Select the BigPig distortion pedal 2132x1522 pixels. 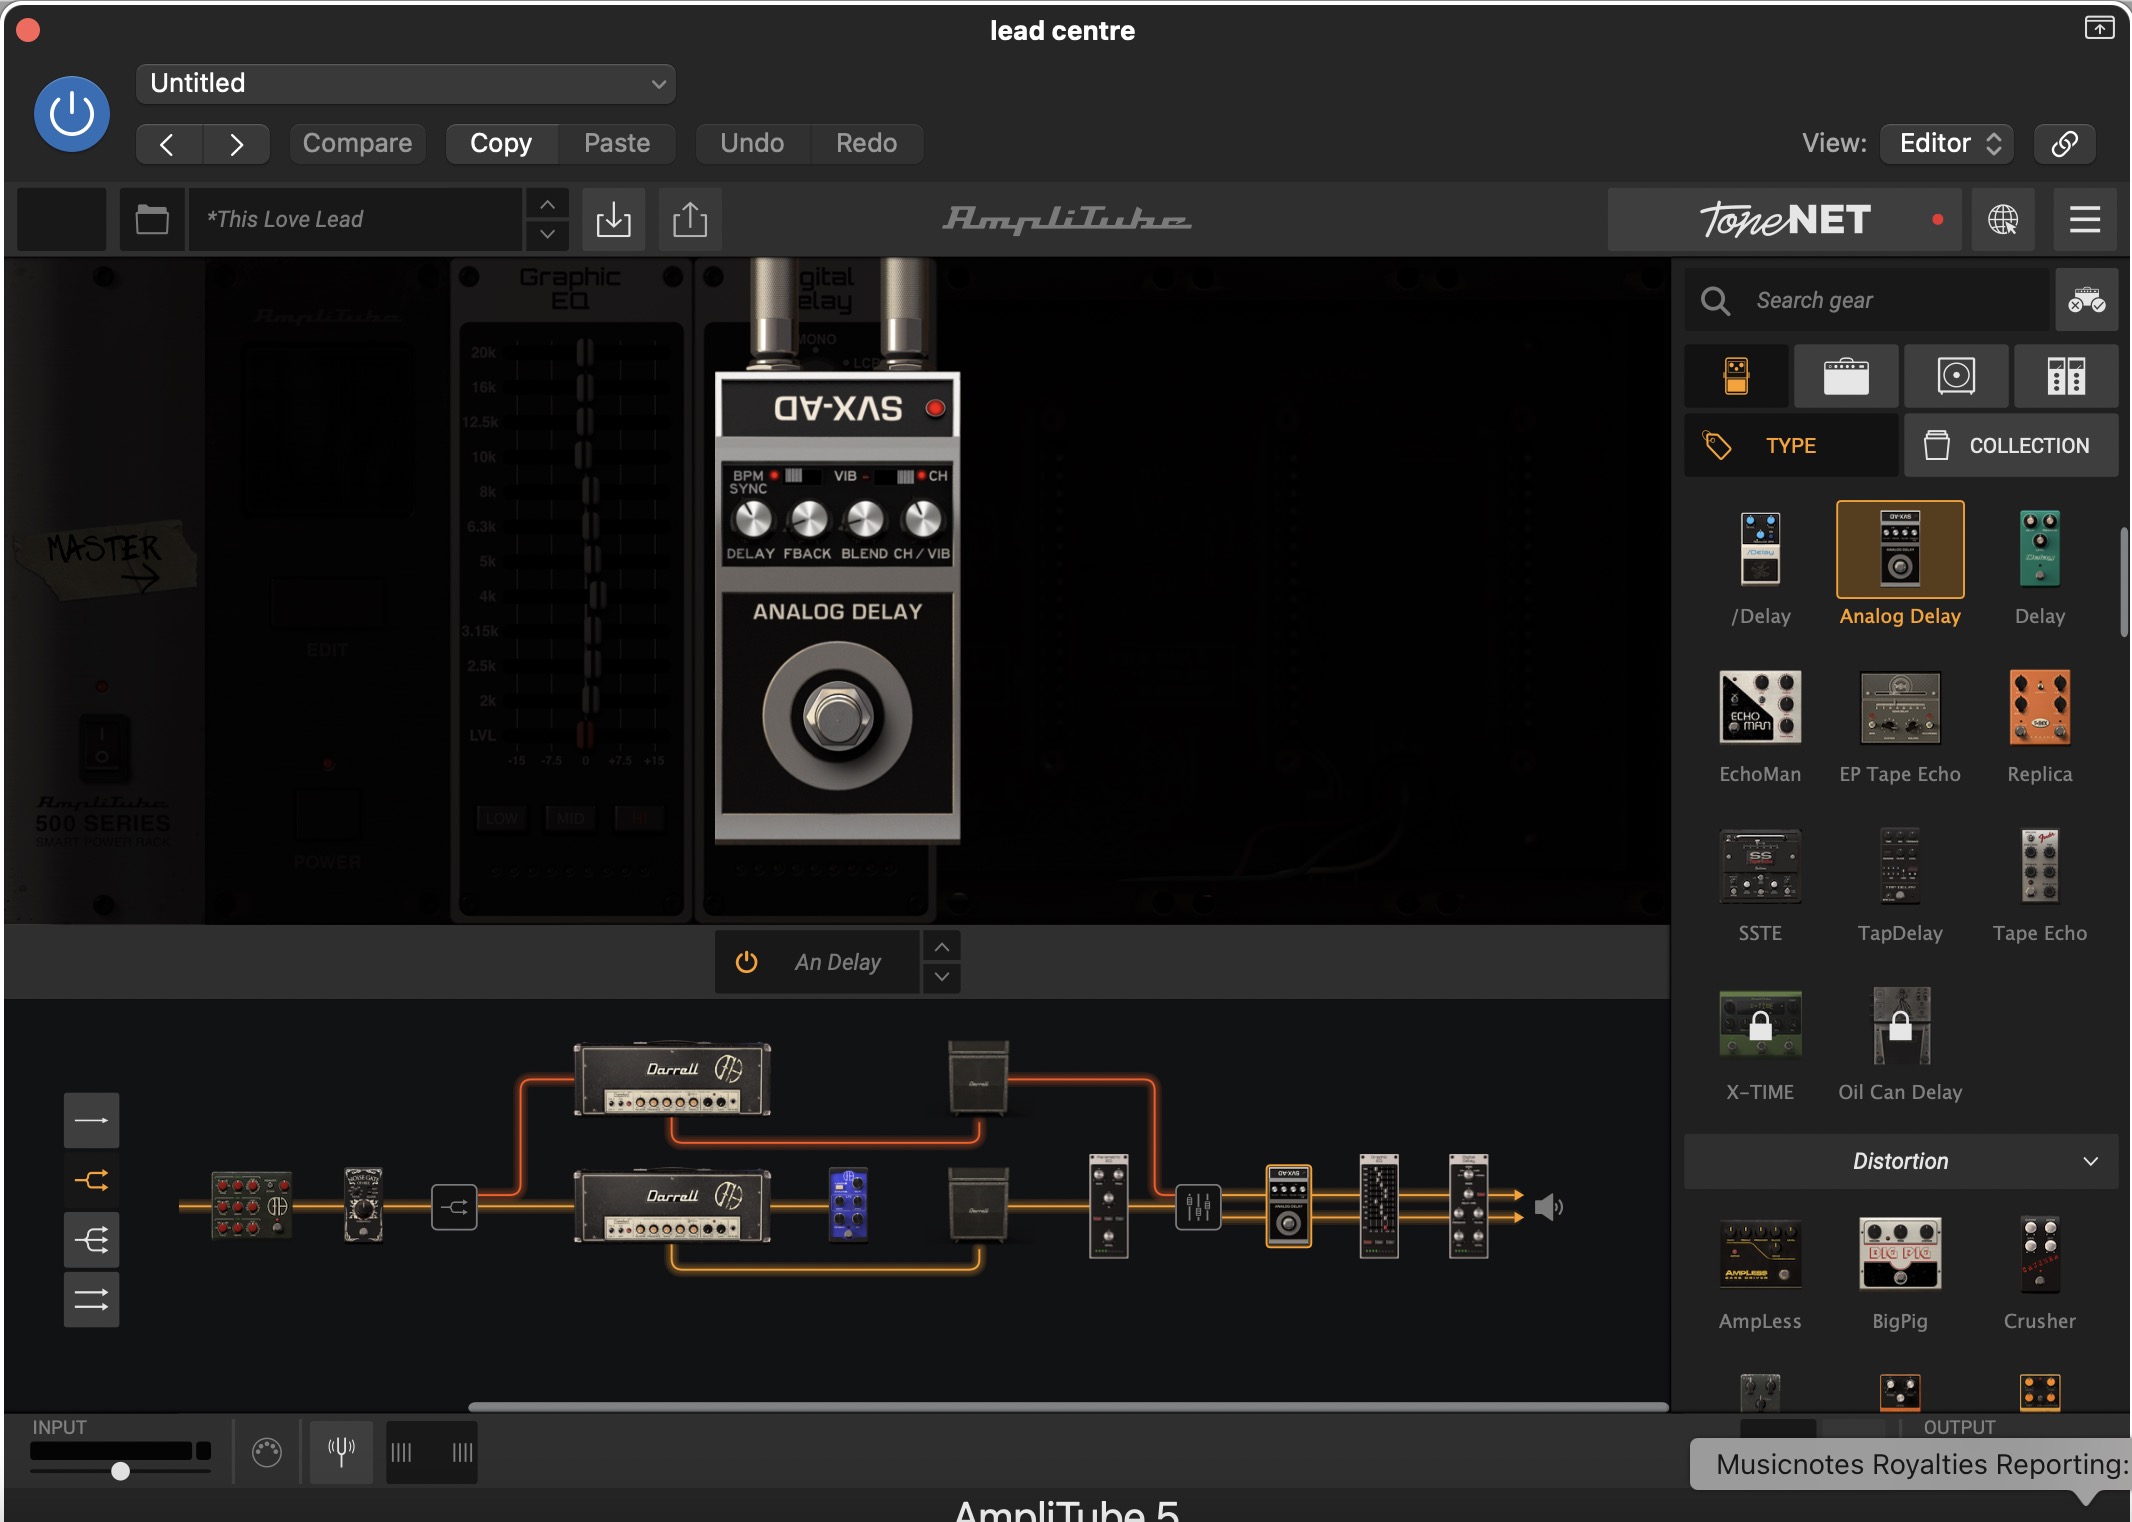pos(1900,1253)
